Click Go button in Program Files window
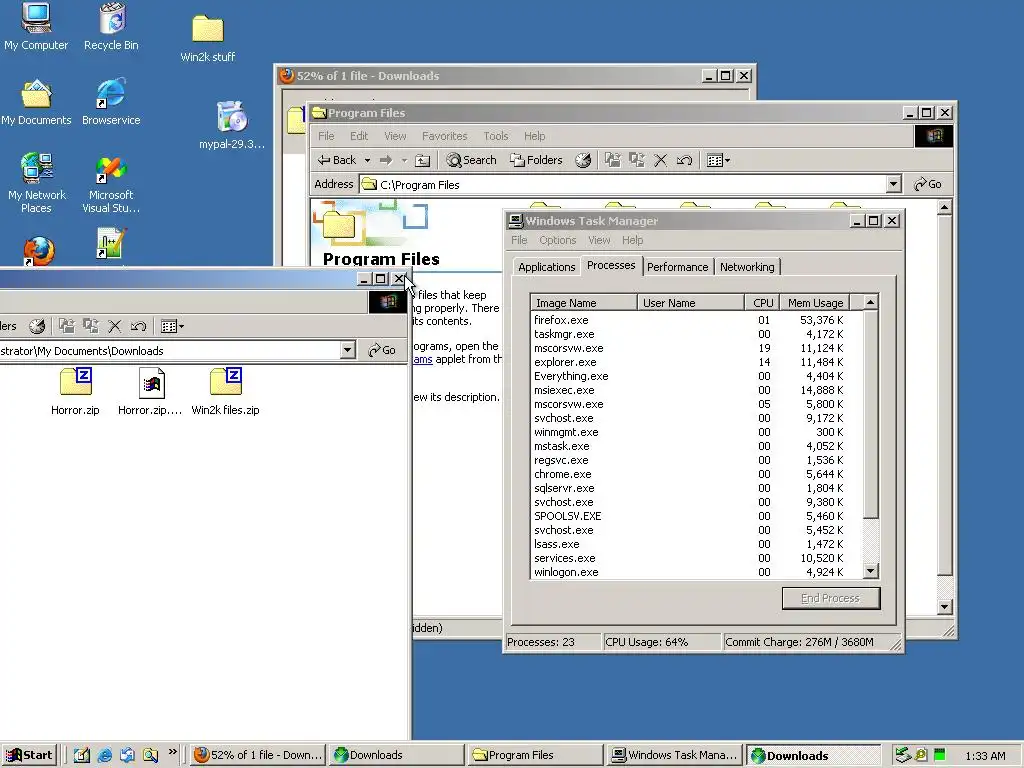The width and height of the screenshot is (1024, 768). [x=928, y=184]
